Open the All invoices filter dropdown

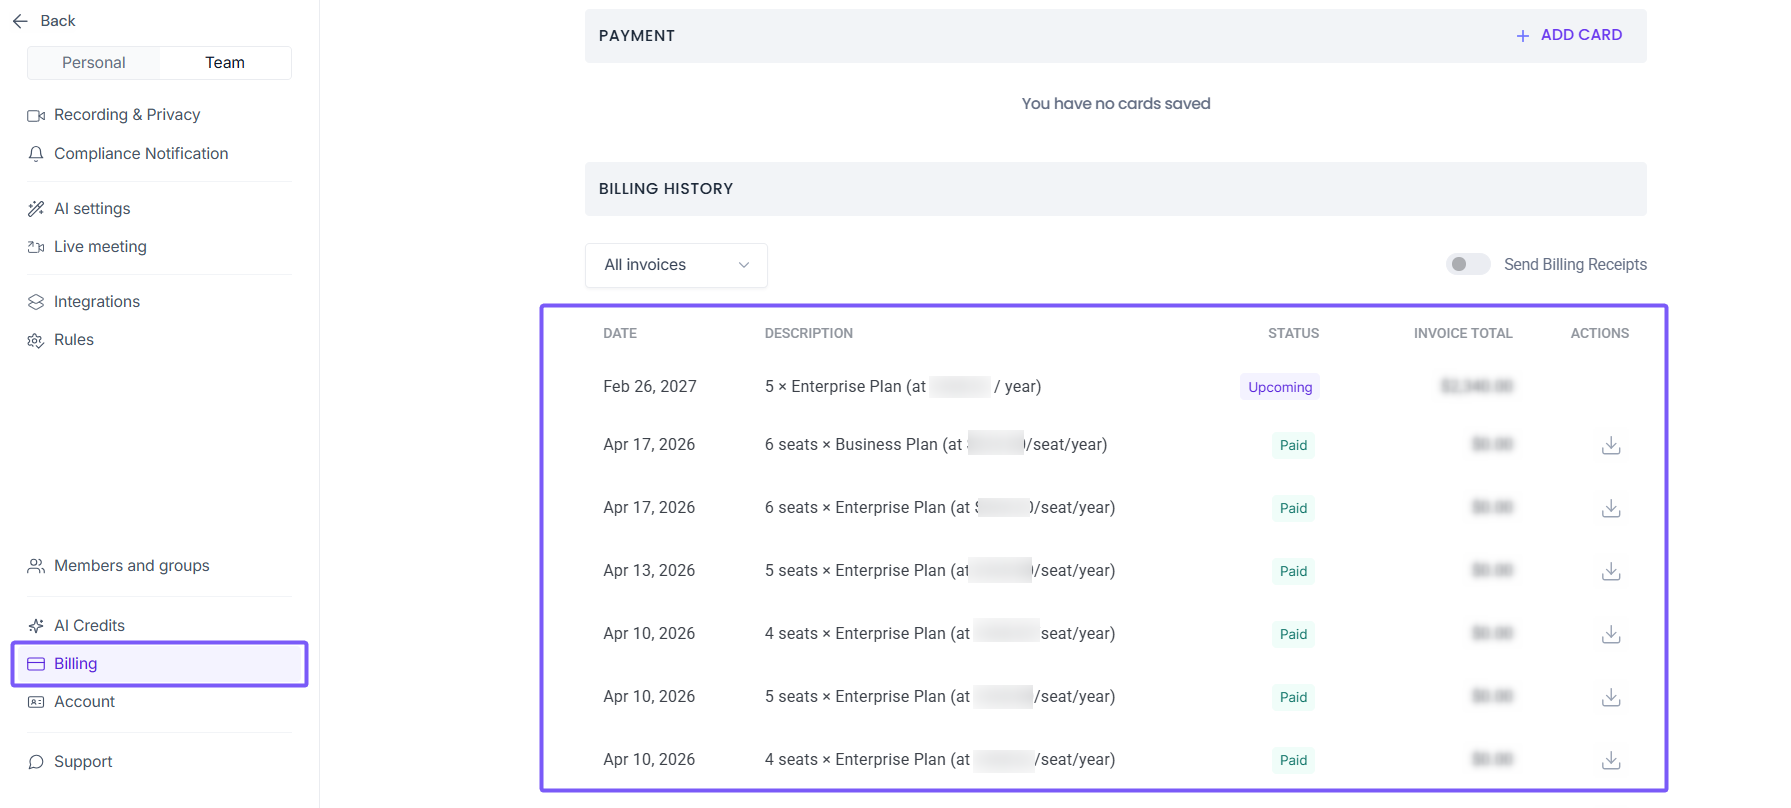(676, 265)
